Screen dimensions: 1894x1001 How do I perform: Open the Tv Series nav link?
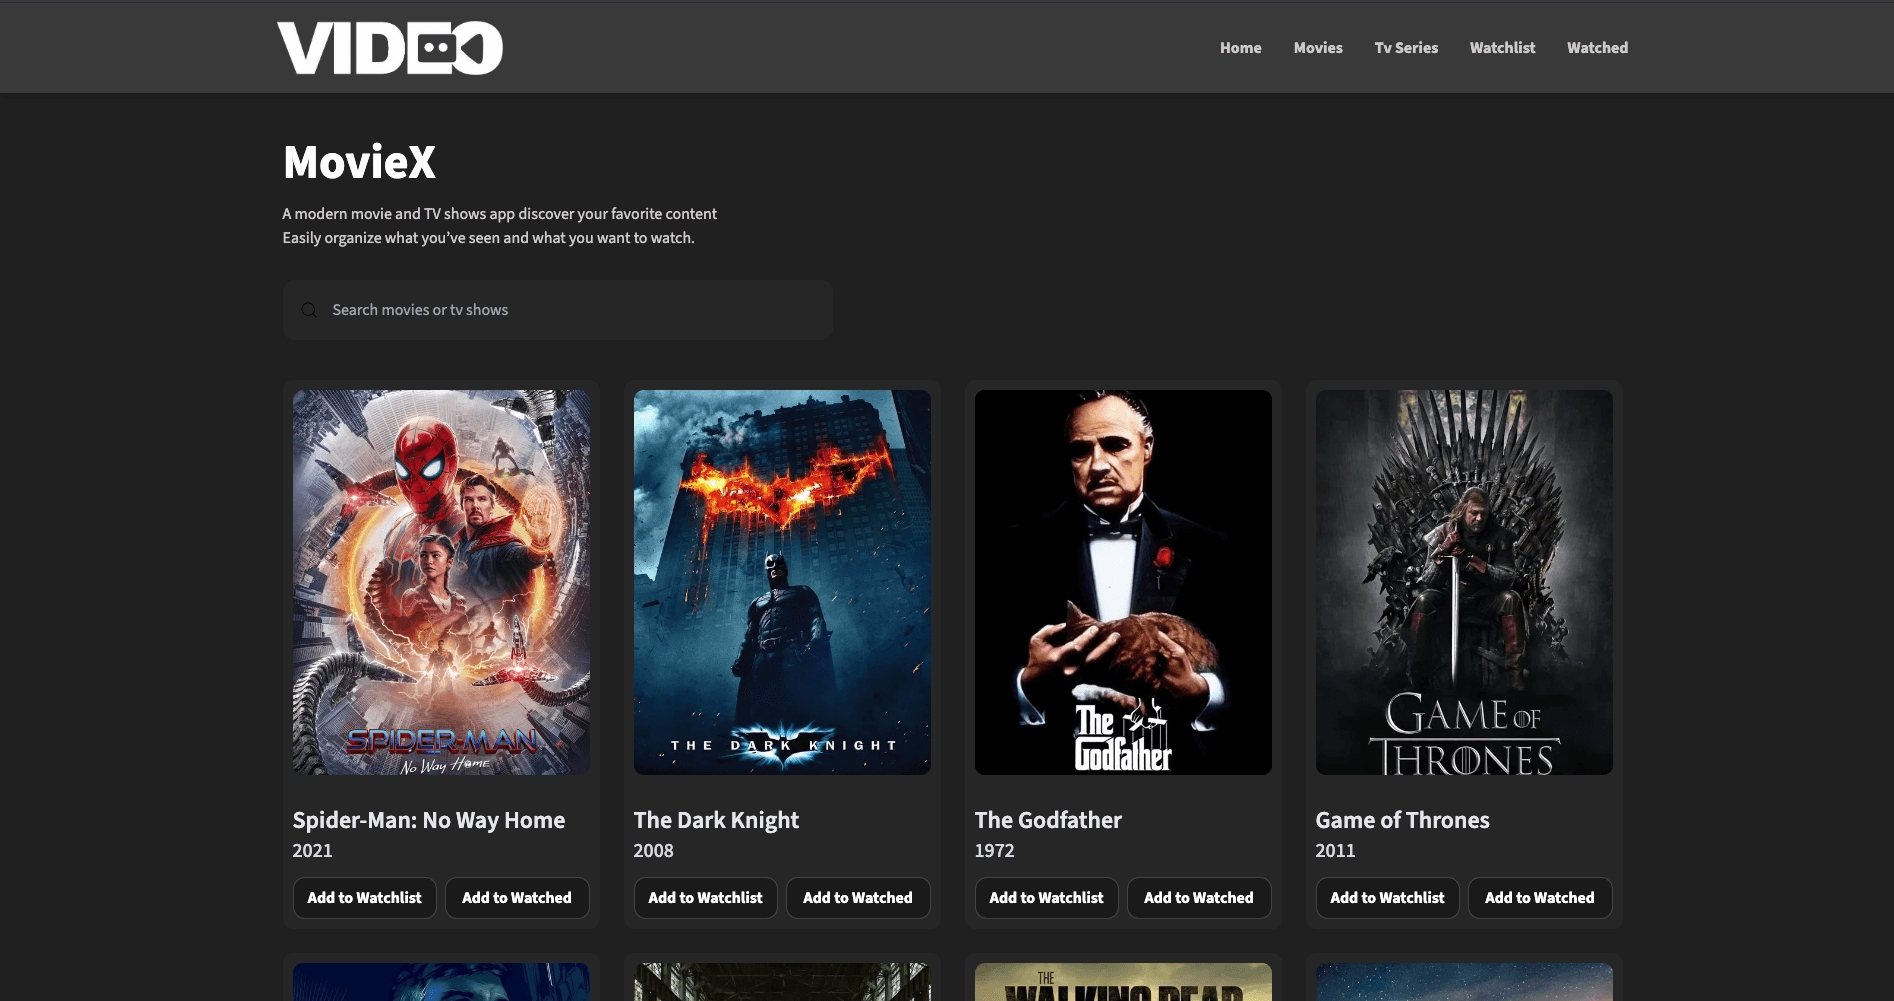(1406, 48)
